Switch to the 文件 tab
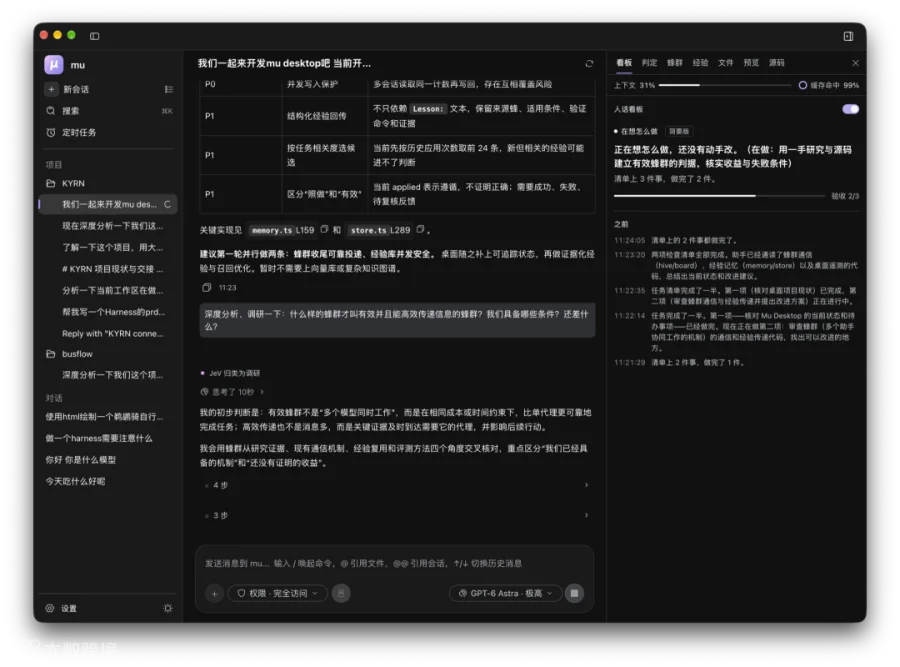Viewport: 900px width, 667px height. (726, 63)
